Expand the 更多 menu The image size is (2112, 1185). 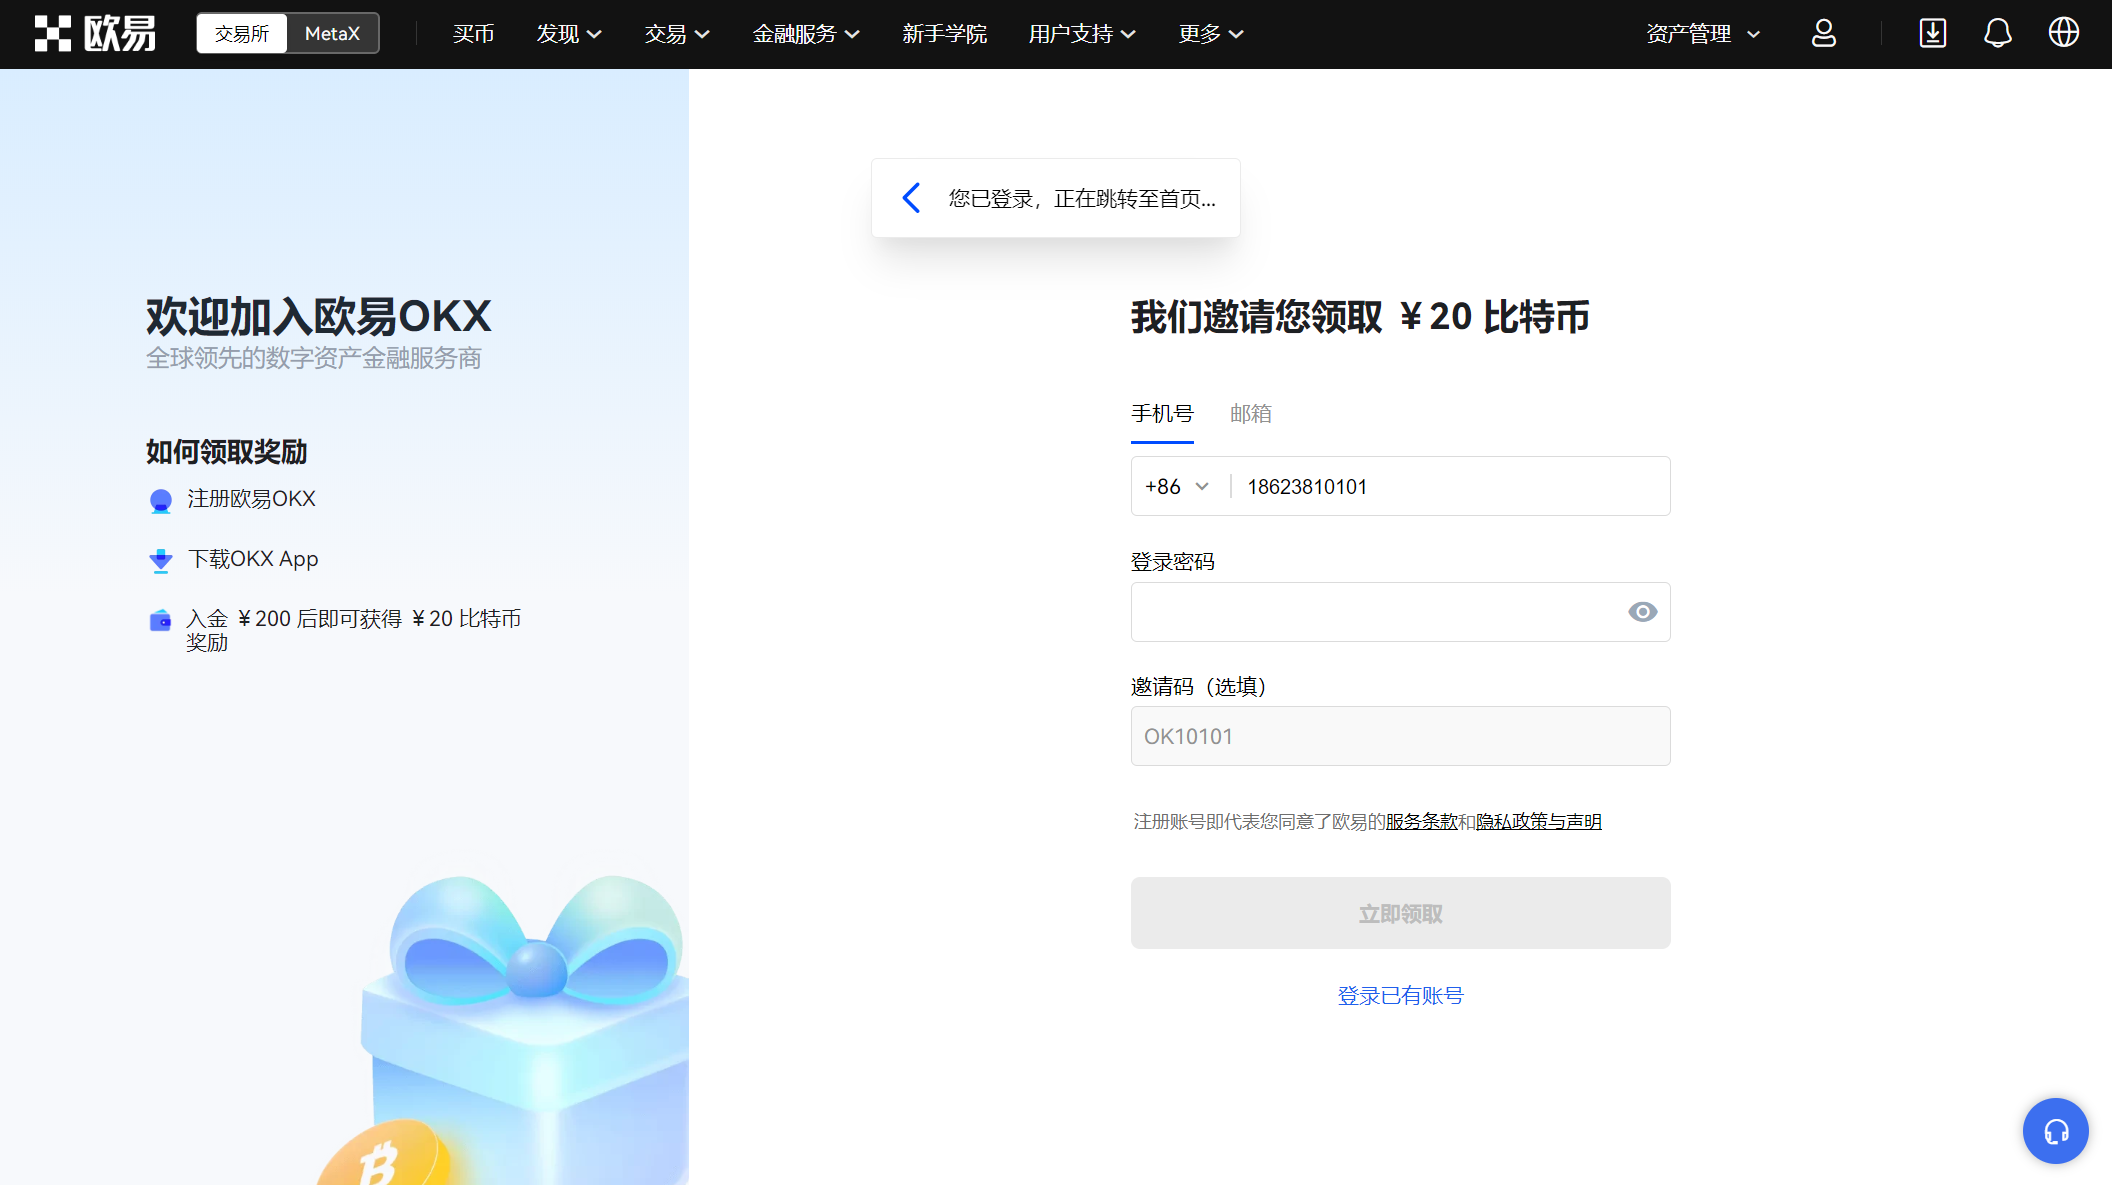pyautogui.click(x=1211, y=34)
